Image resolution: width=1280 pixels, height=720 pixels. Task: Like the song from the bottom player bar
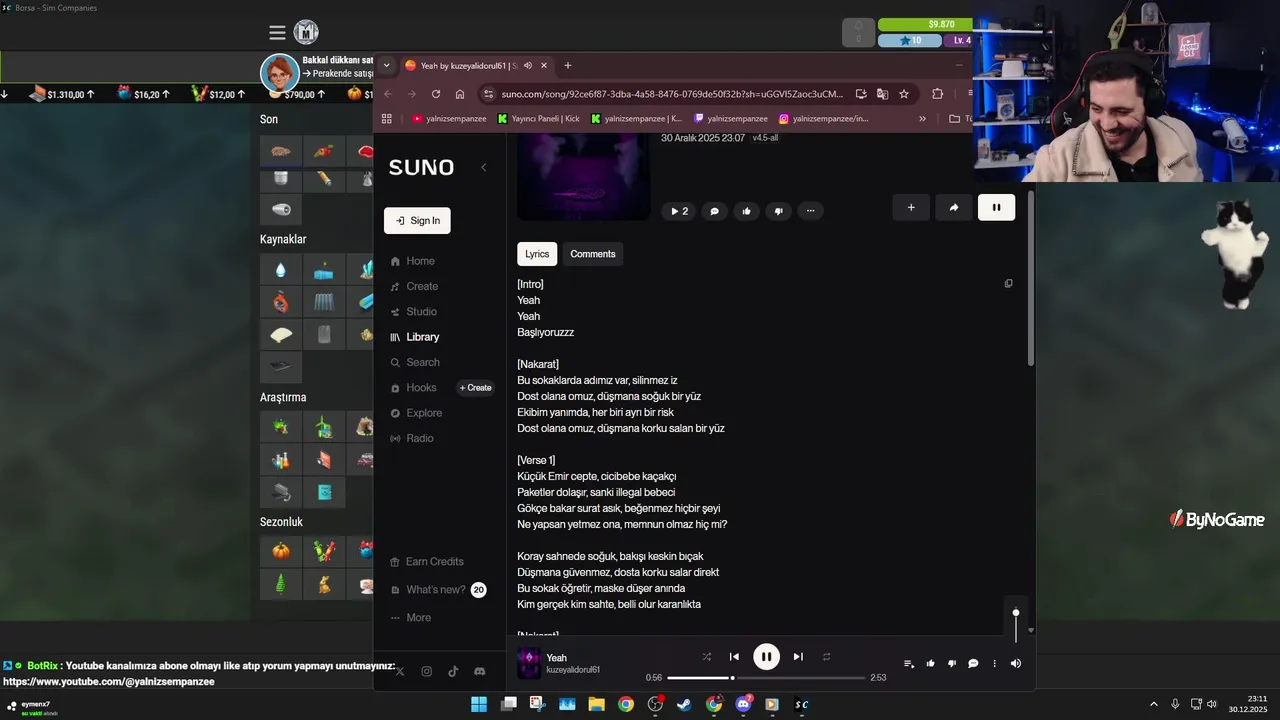point(931,664)
